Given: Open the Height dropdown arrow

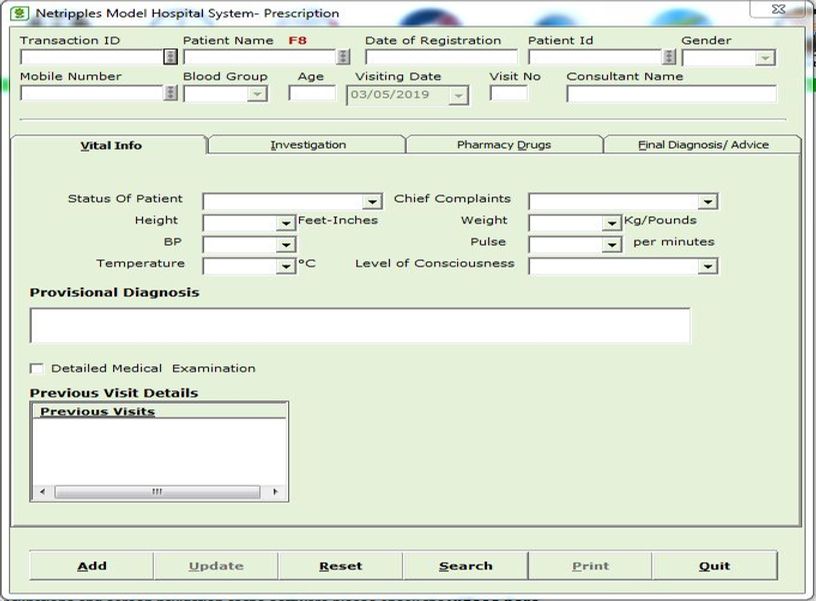Looking at the screenshot, I should pos(286,223).
